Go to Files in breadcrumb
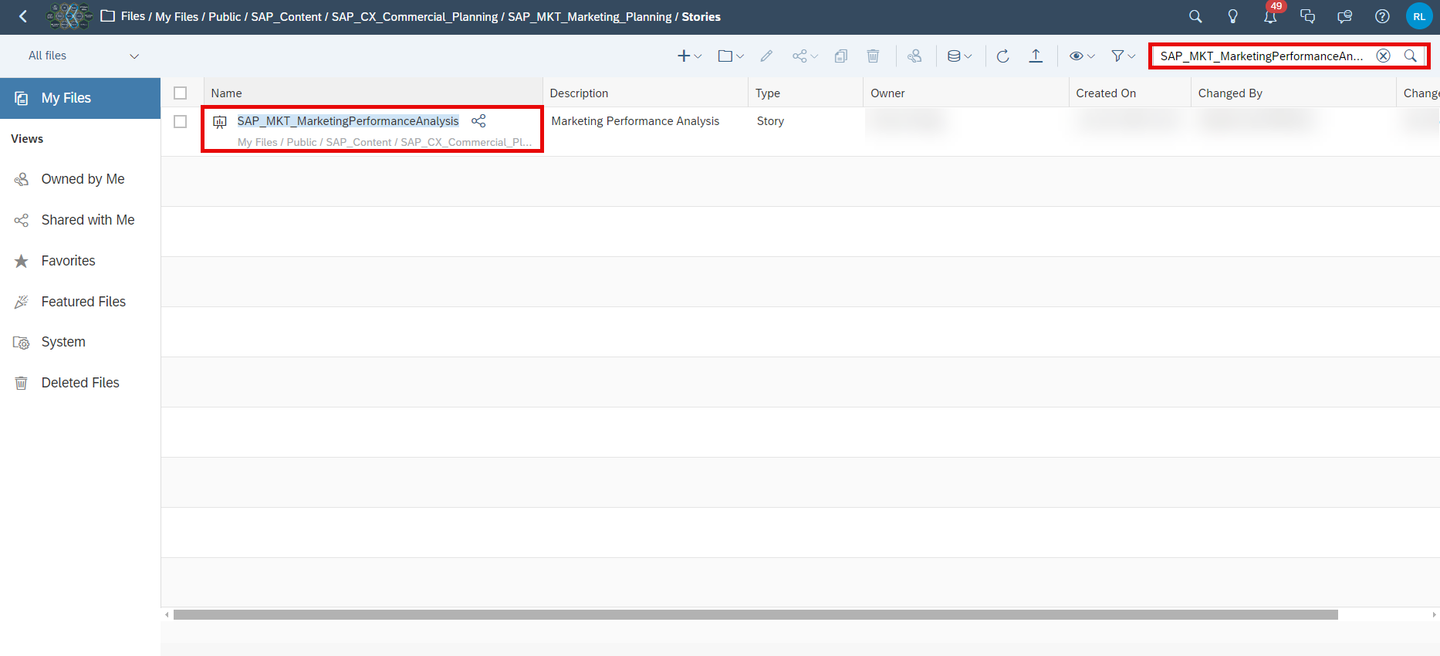Image resolution: width=1440 pixels, height=656 pixels. pyautogui.click(x=132, y=17)
